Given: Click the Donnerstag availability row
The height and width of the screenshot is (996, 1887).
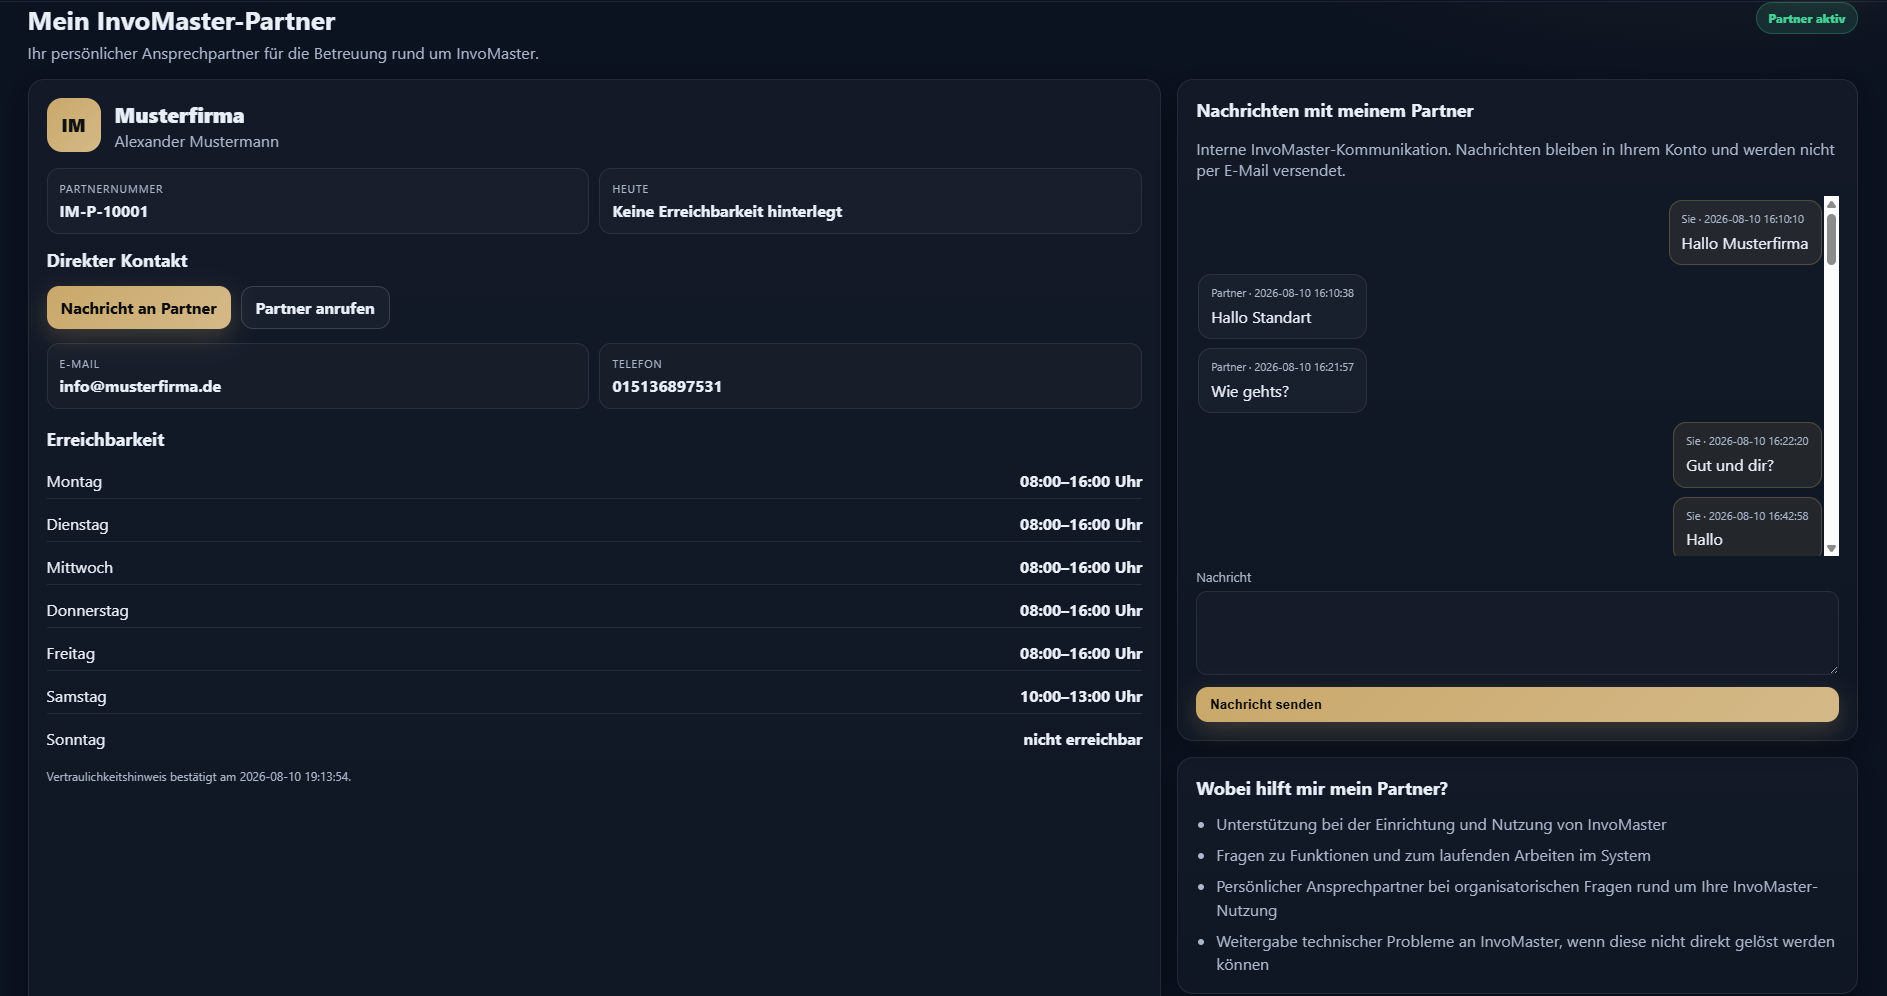Looking at the screenshot, I should [x=594, y=610].
